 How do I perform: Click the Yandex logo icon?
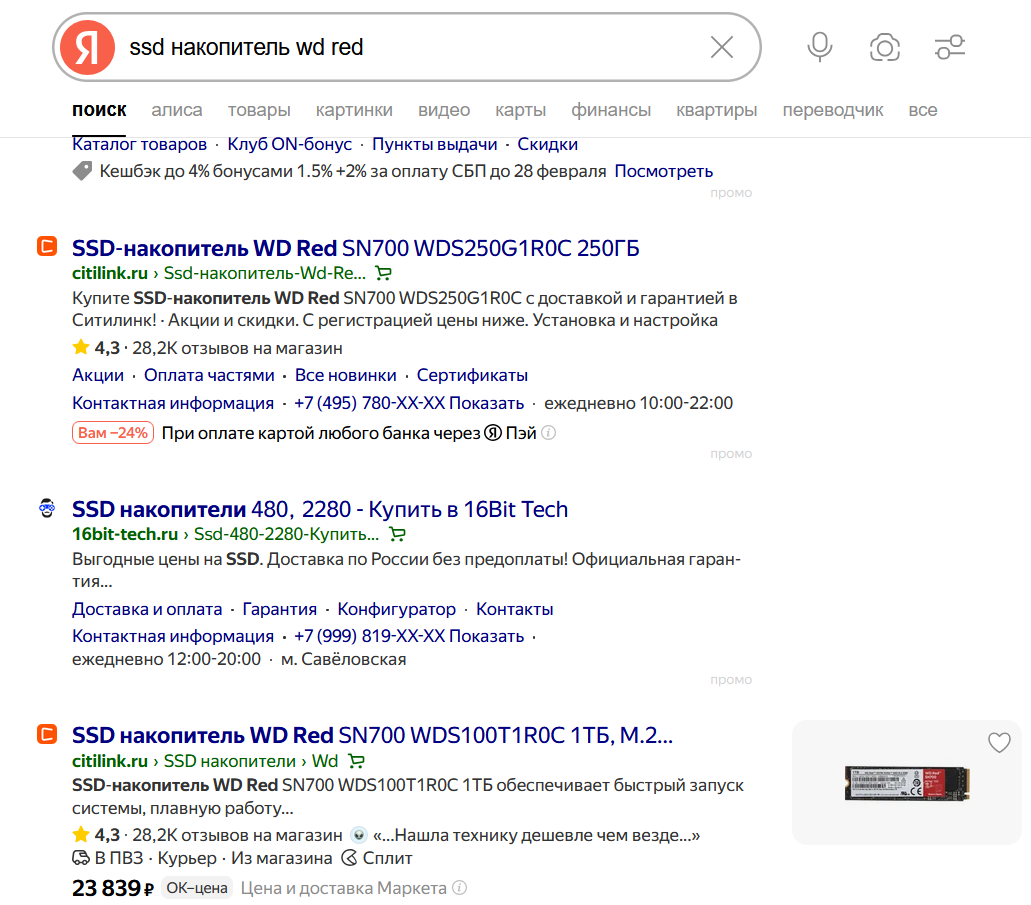pos(87,47)
